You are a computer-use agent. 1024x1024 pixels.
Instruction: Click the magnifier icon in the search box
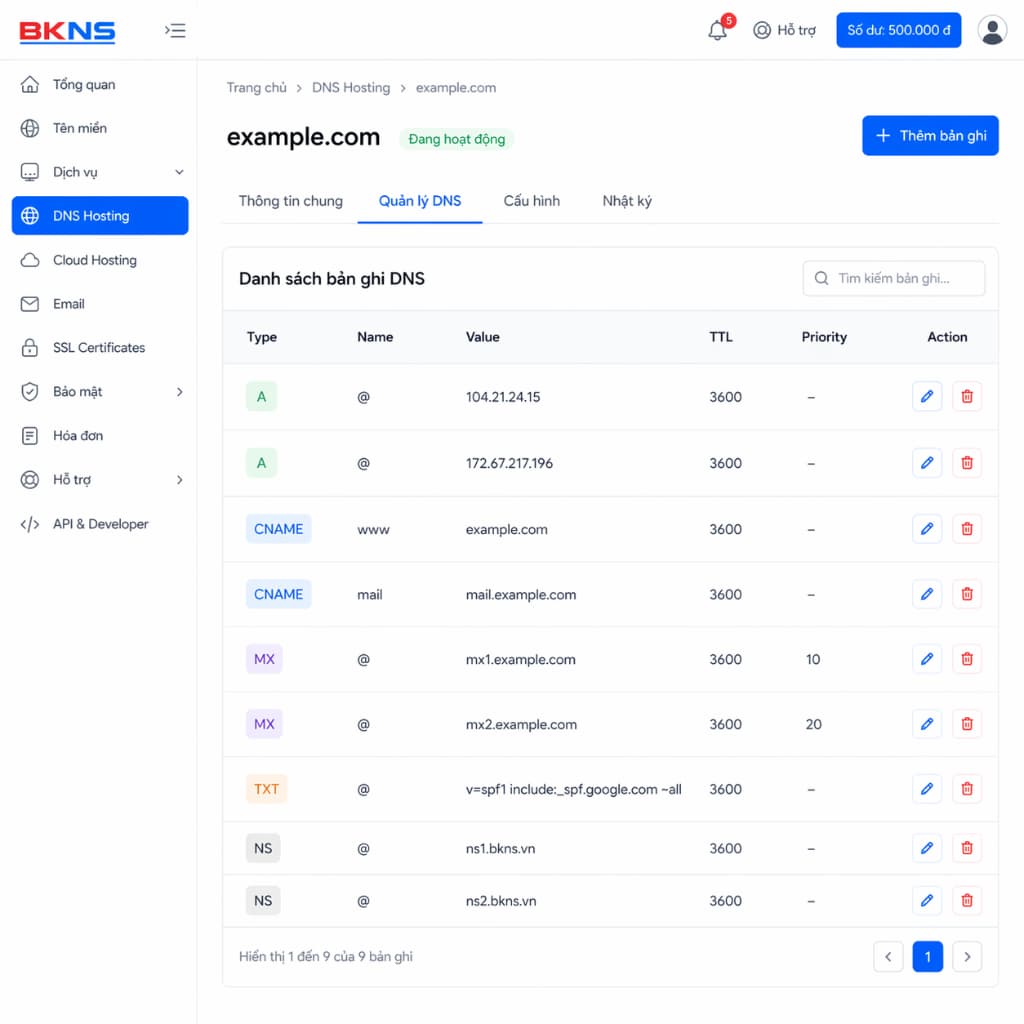[x=821, y=278]
